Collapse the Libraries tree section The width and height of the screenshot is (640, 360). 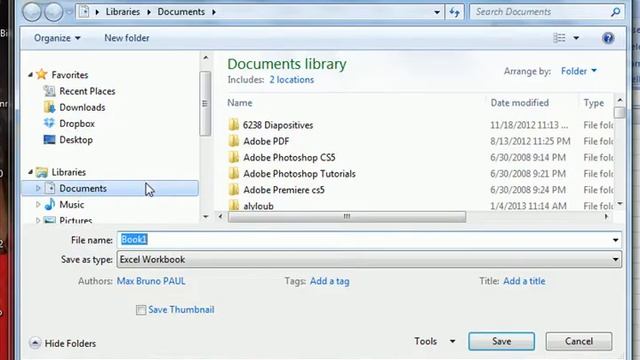(x=30, y=172)
